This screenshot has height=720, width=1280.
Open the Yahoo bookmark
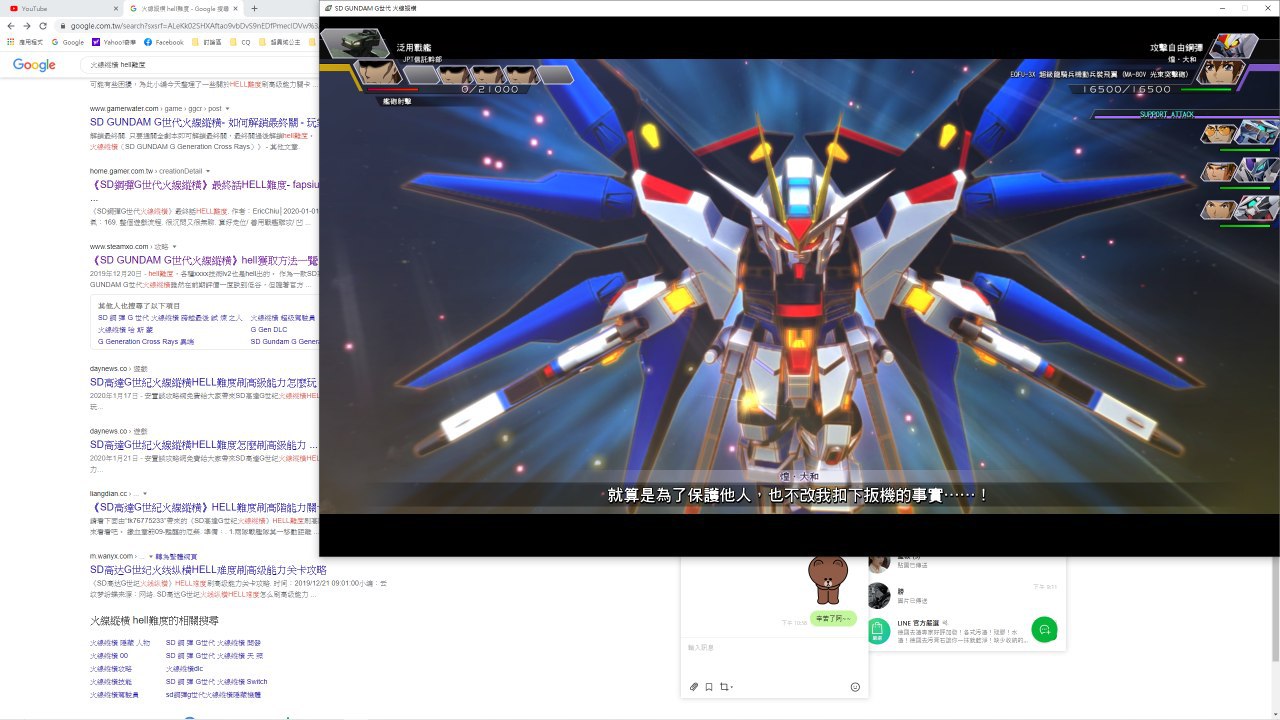113,42
